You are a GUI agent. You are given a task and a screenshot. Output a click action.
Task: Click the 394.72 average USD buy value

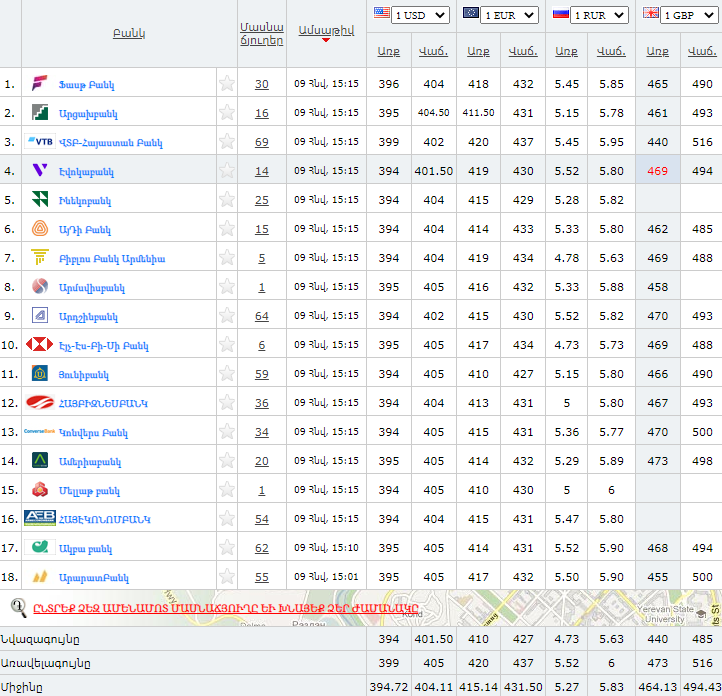[x=389, y=687]
